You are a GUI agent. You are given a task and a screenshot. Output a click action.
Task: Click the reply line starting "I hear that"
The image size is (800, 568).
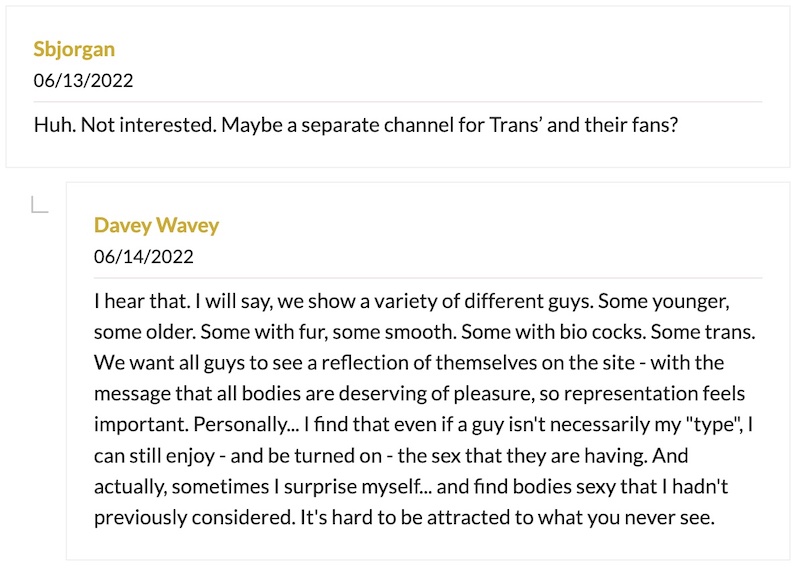(412, 301)
